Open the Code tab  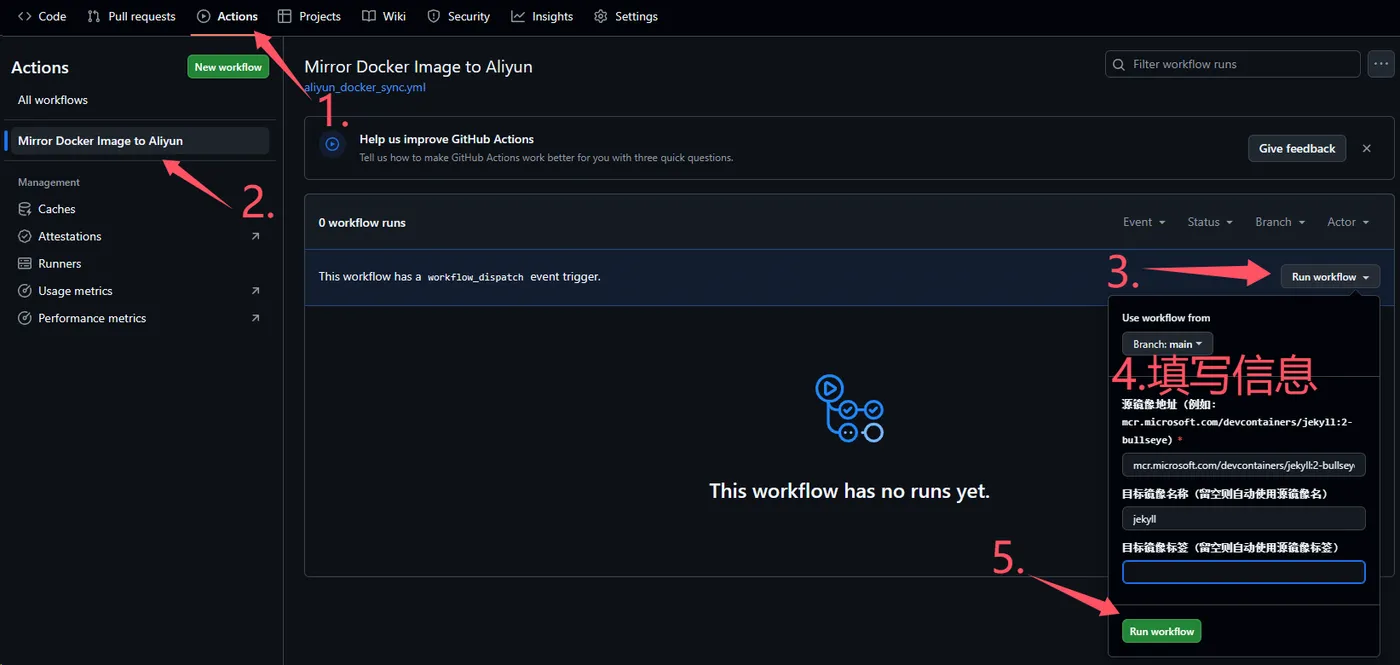click(x=42, y=16)
